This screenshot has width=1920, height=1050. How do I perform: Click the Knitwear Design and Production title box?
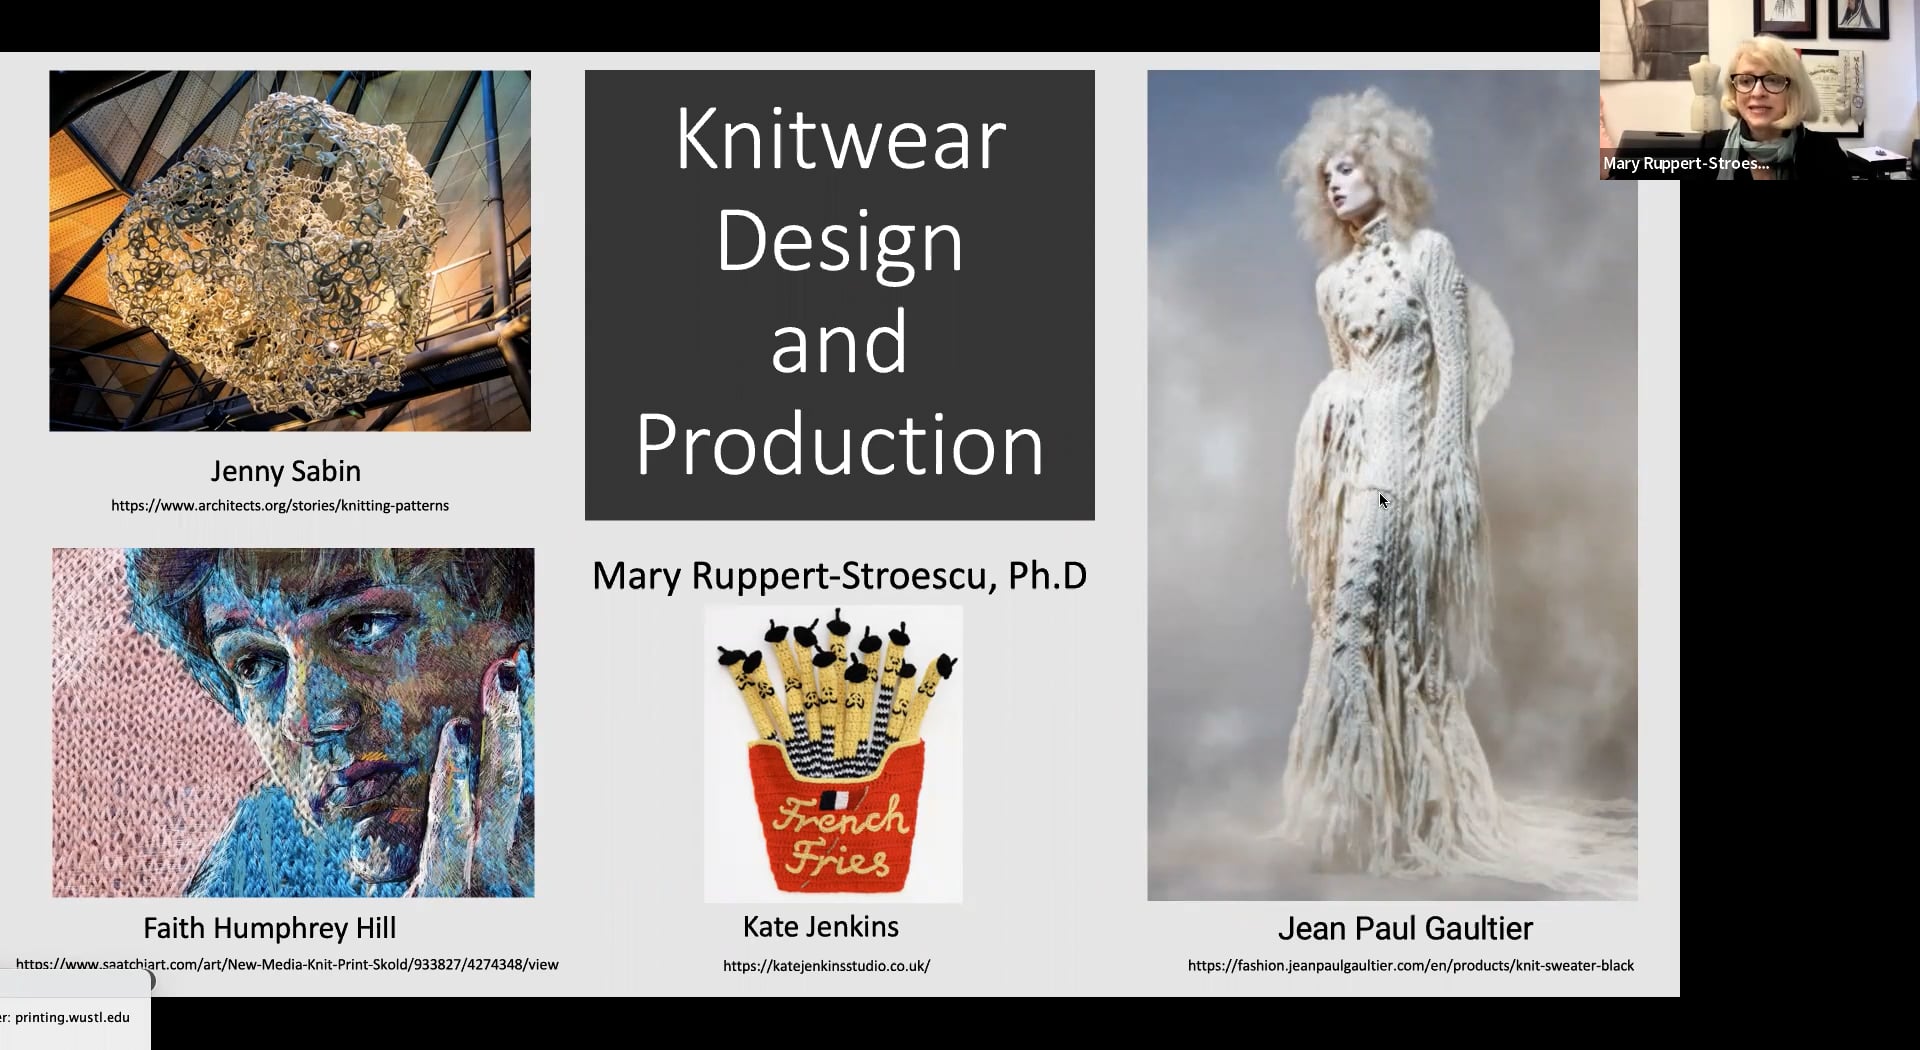(x=840, y=295)
